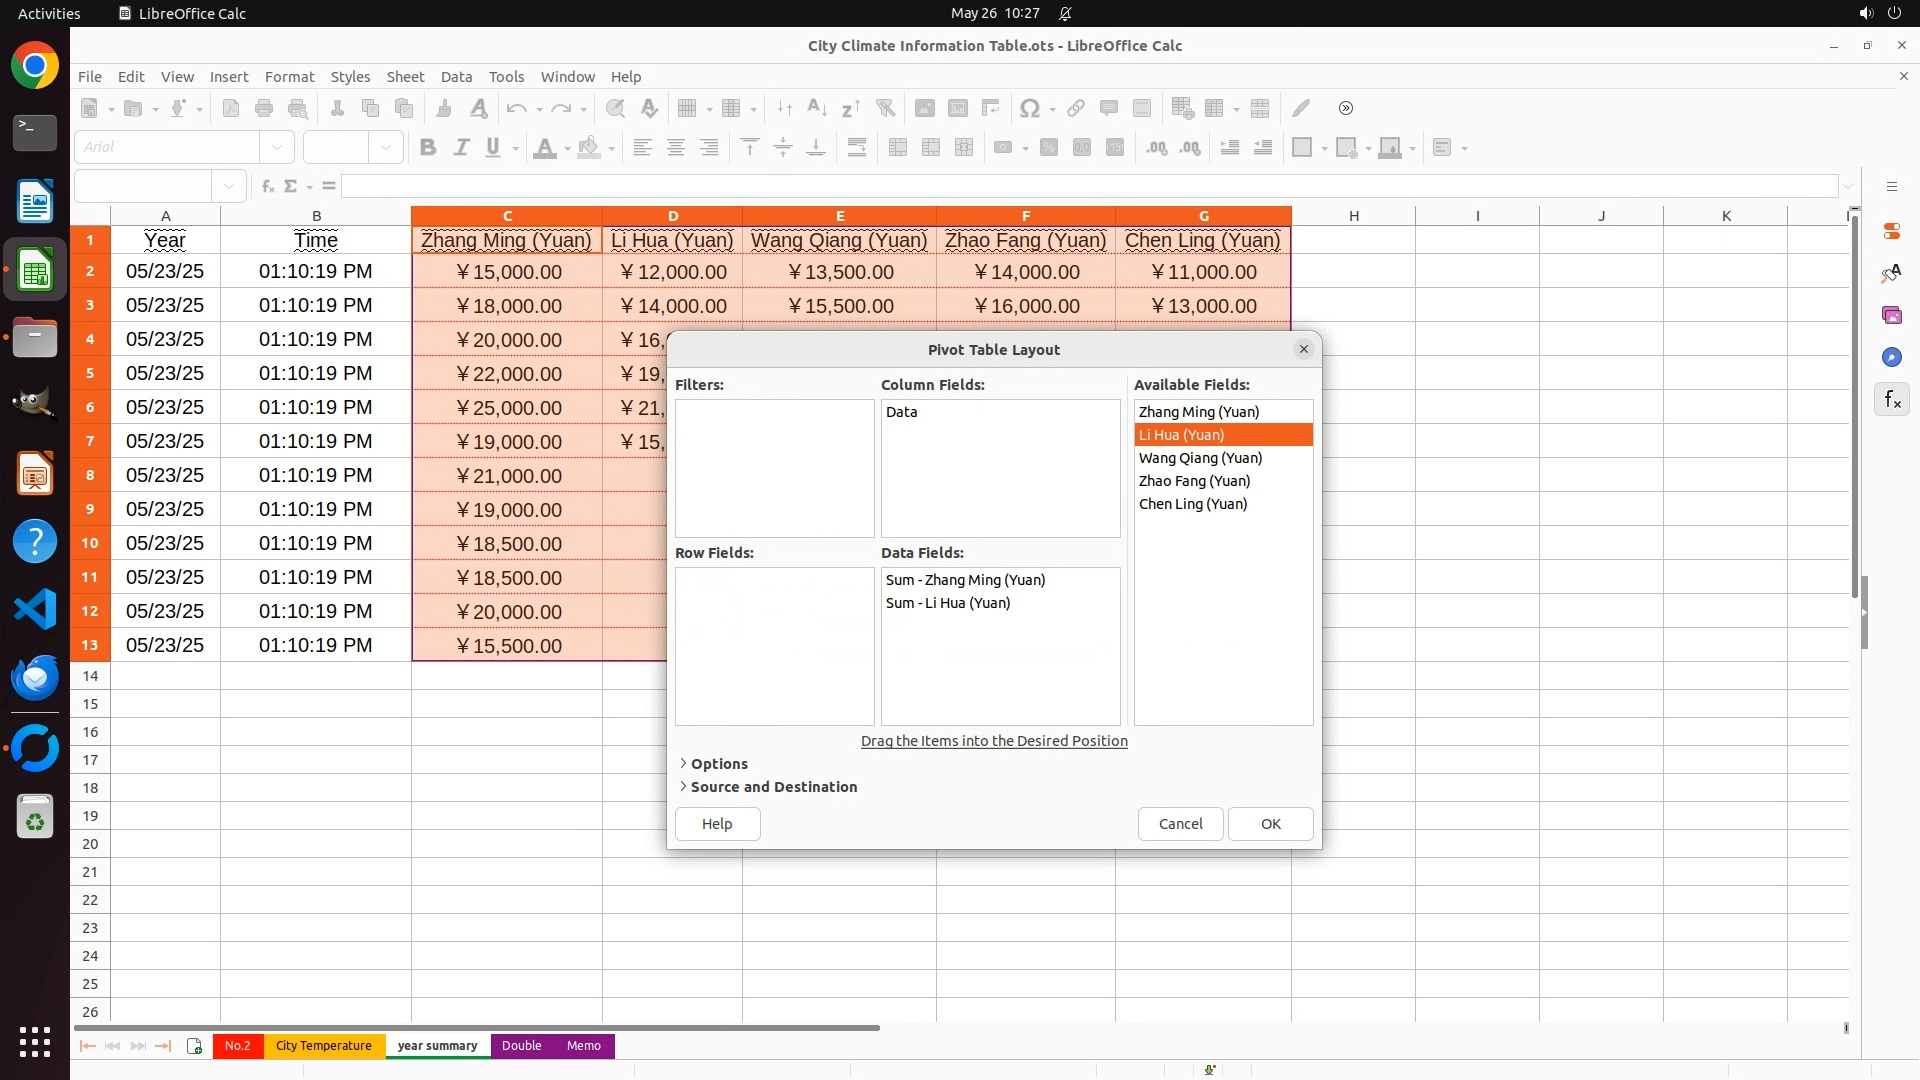Select Sum - Zhang Ming (Yuan) data field
This screenshot has width=1920, height=1080.
[x=965, y=580]
